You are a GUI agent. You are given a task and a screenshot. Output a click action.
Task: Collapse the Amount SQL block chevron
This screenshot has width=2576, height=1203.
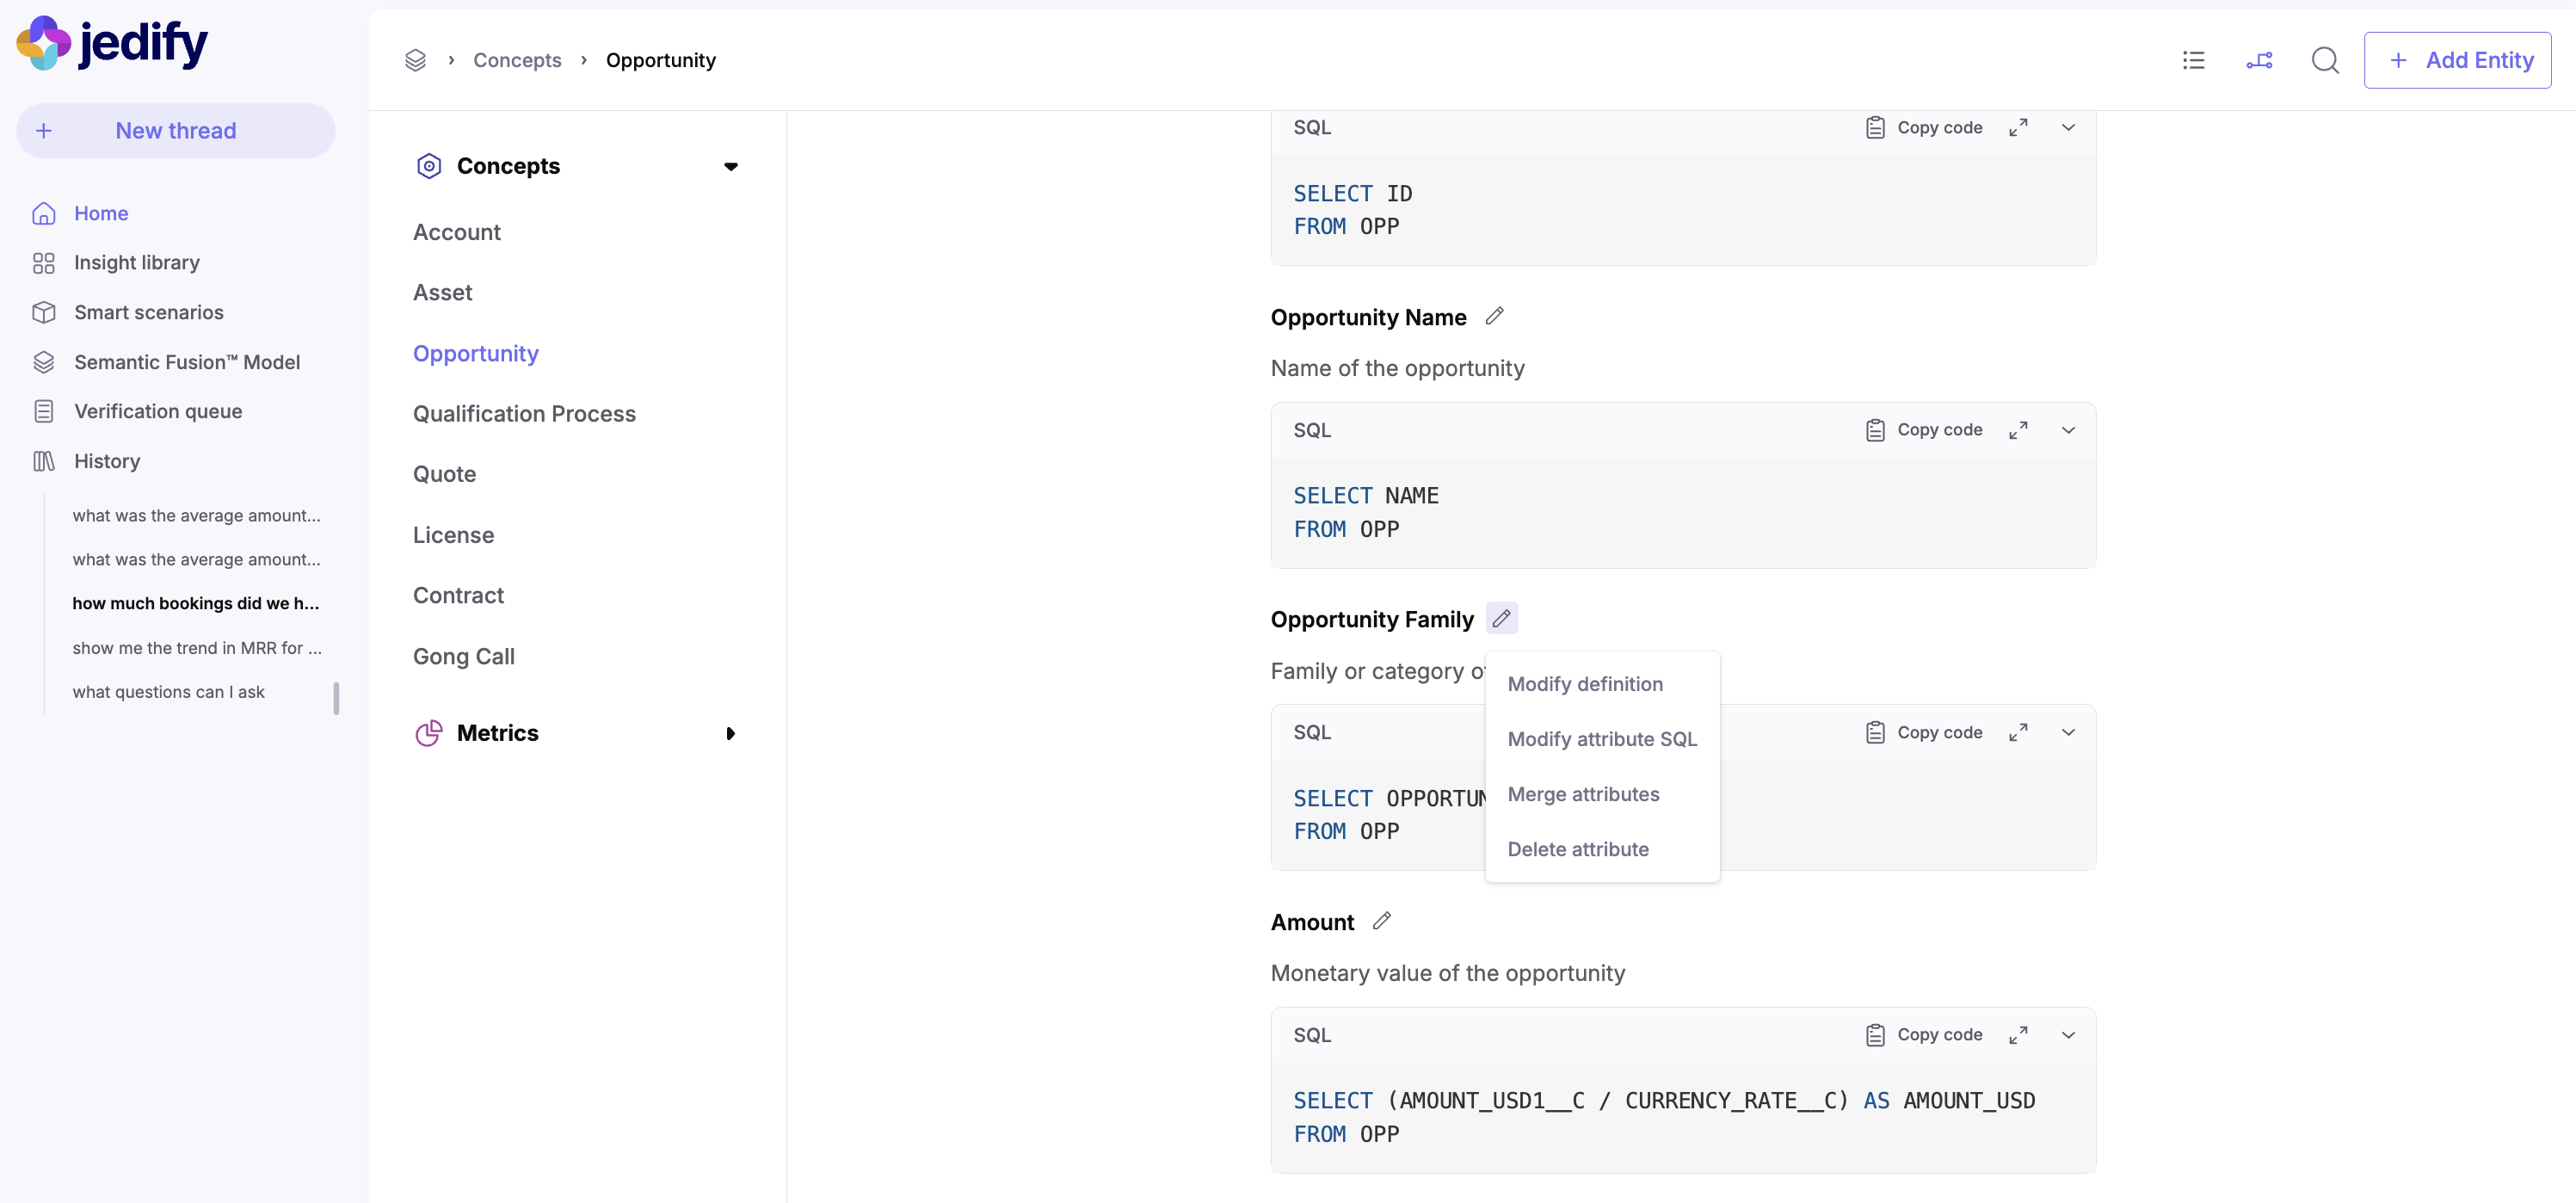pyautogui.click(x=2068, y=1035)
